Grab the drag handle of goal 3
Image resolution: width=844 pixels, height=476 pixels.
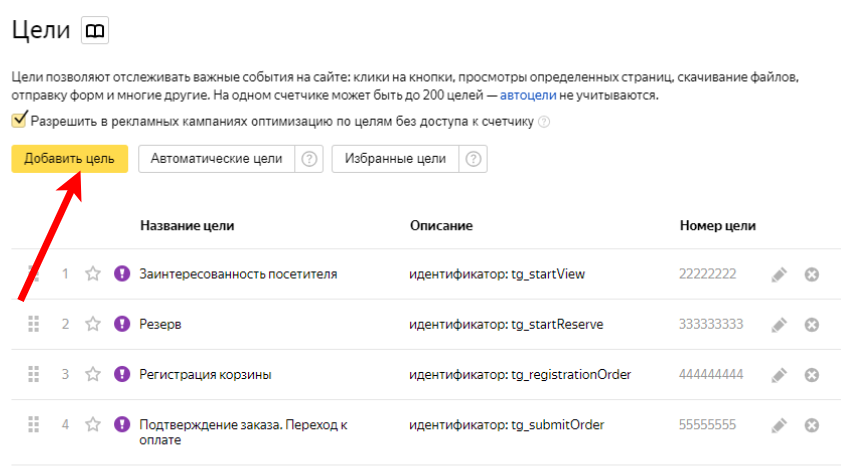pyautogui.click(x=33, y=374)
